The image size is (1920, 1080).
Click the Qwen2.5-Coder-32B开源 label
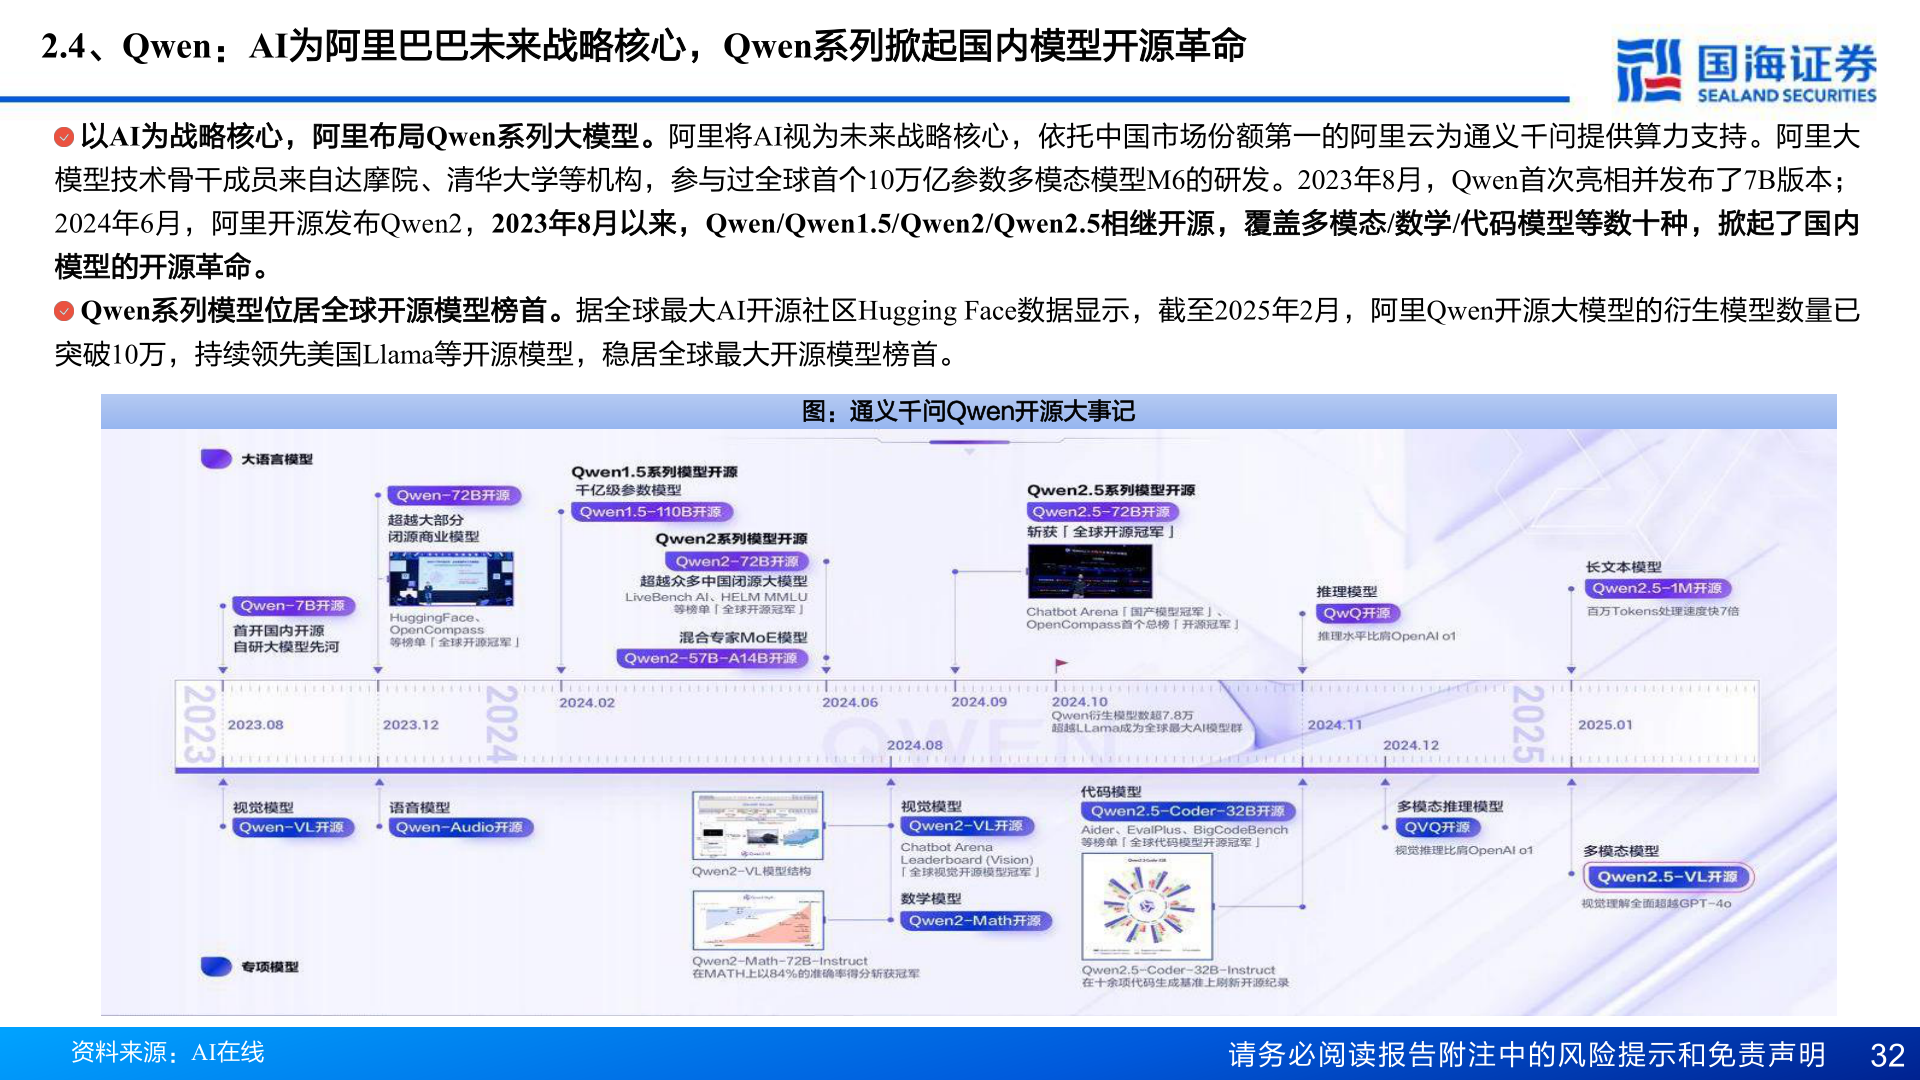[1187, 811]
